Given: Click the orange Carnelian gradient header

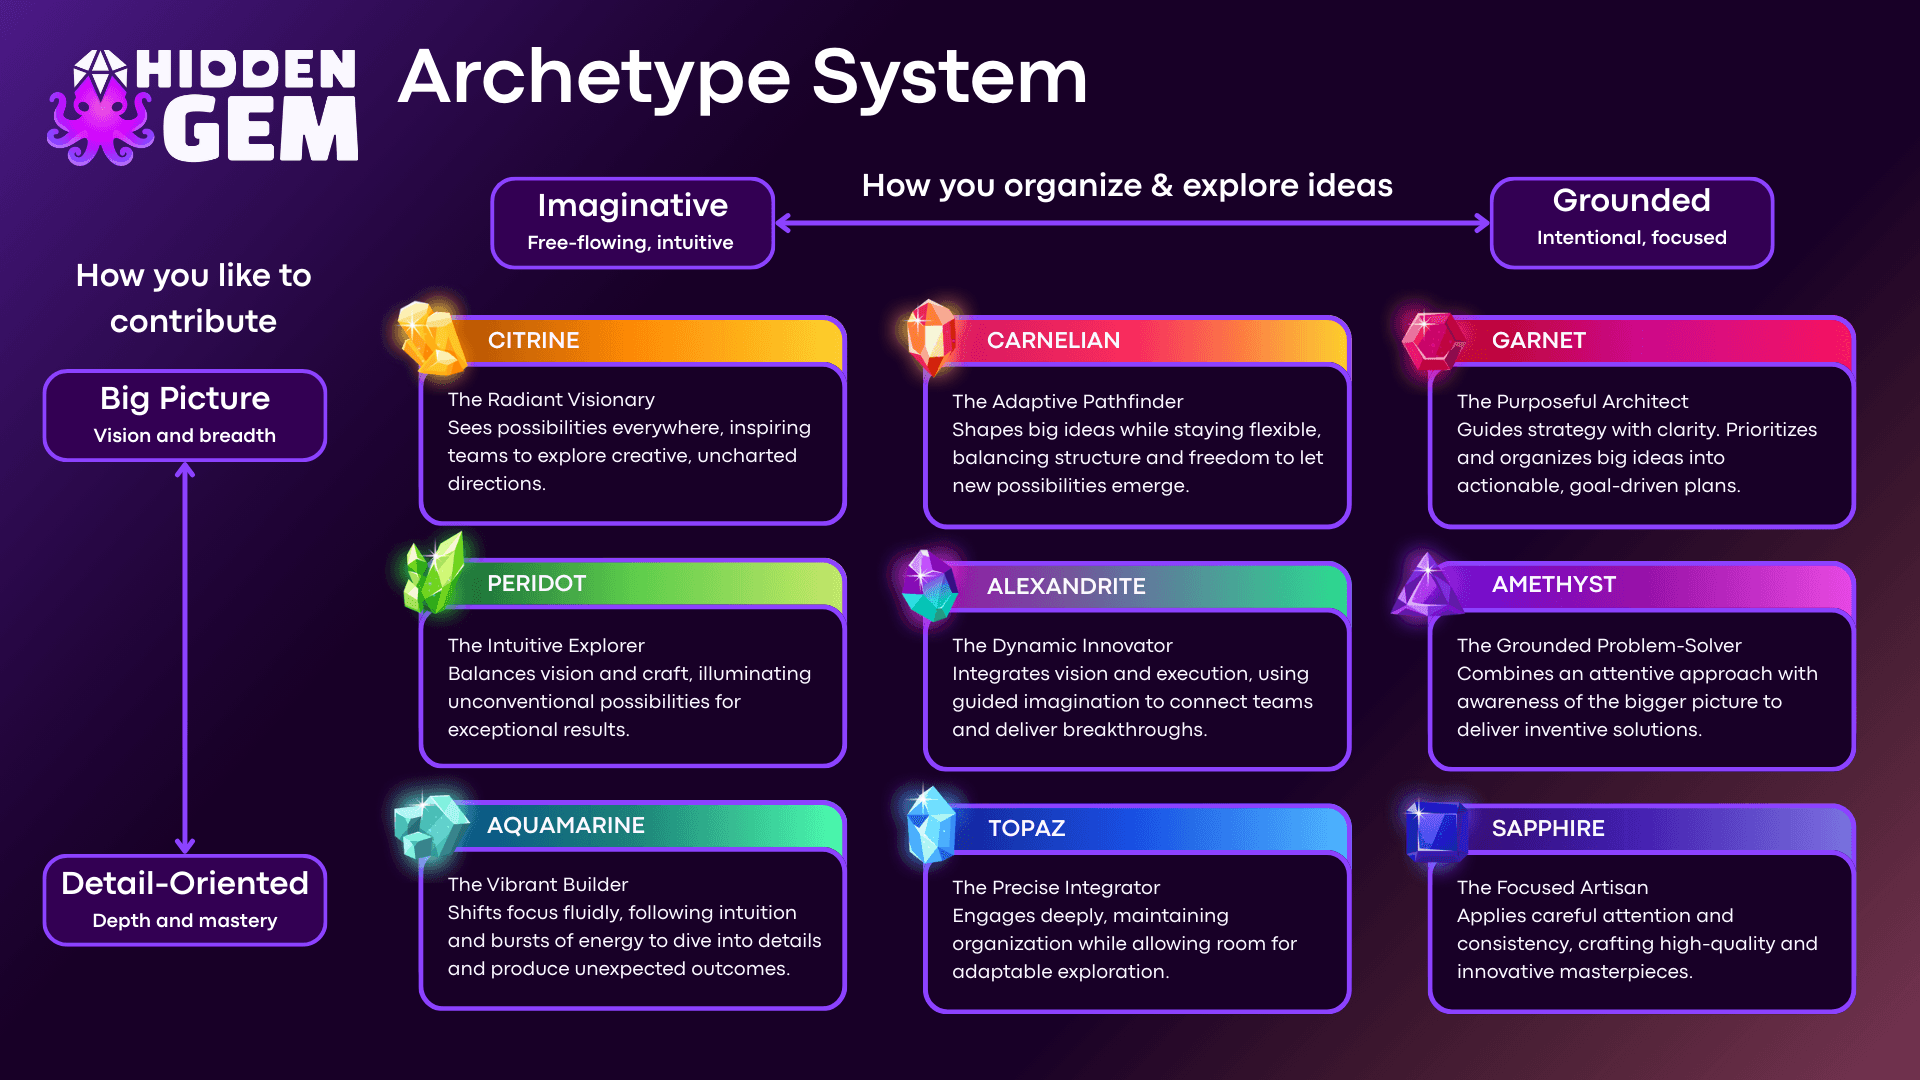Looking at the screenshot, I should (1150, 341).
